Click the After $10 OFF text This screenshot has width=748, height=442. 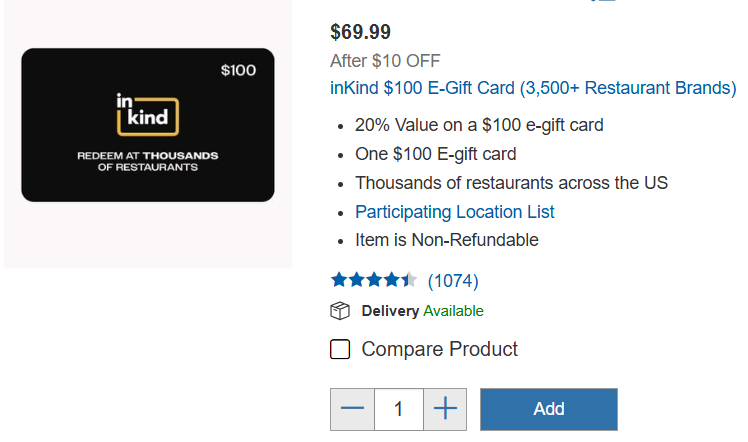tap(385, 61)
